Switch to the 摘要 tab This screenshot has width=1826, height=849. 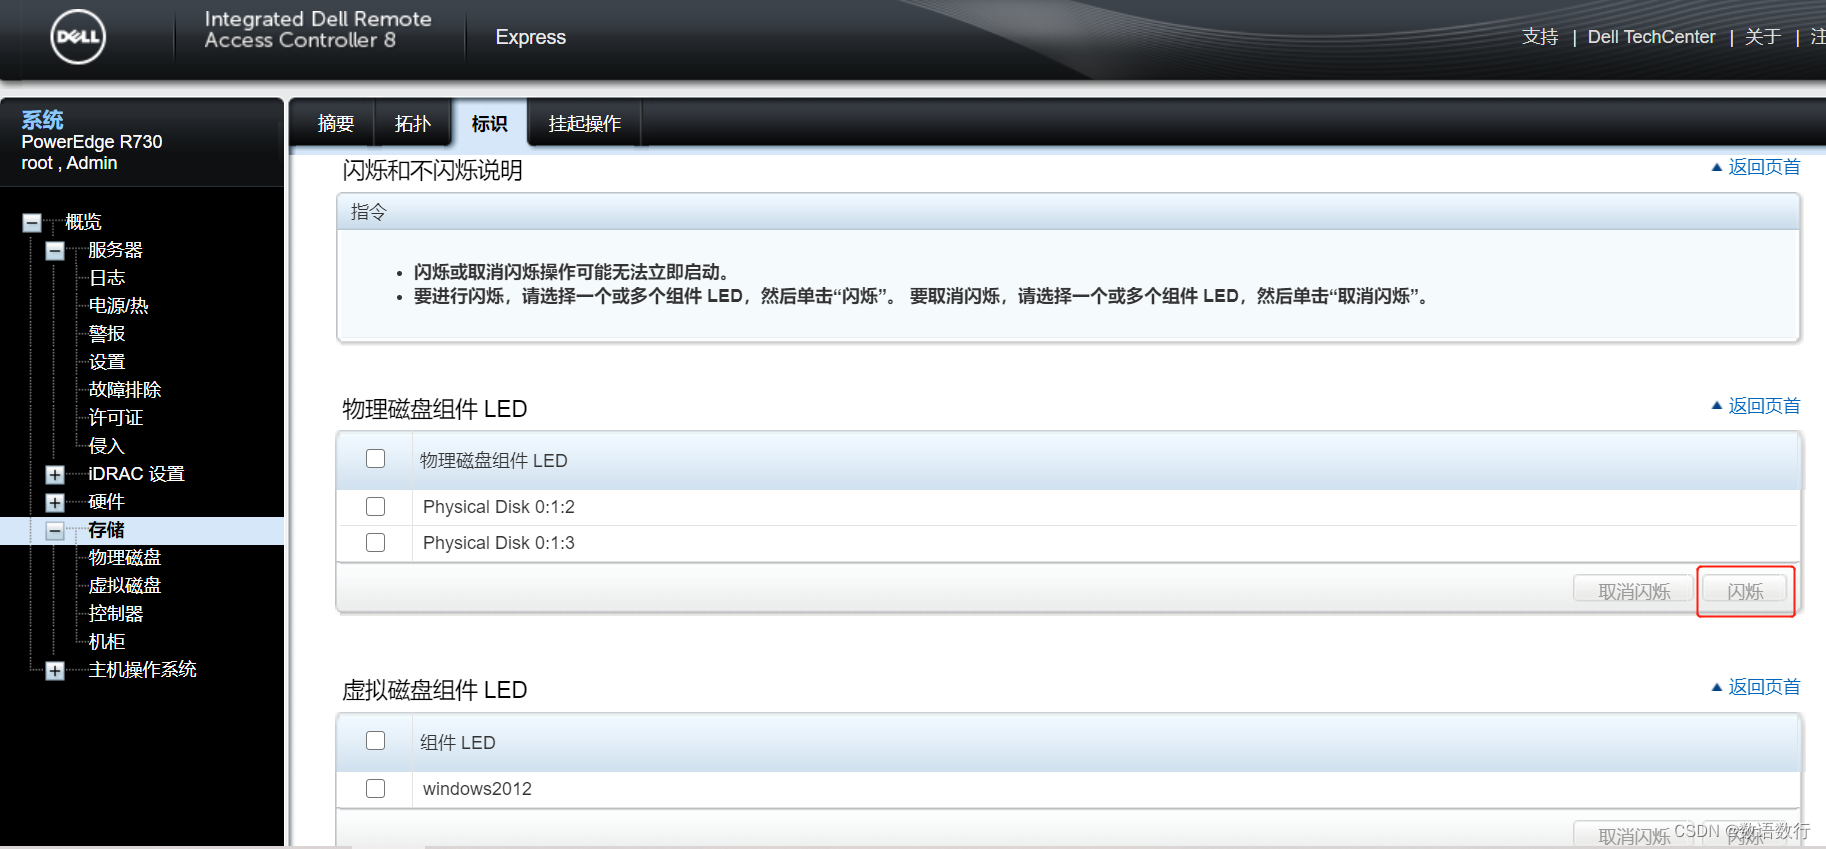(335, 123)
